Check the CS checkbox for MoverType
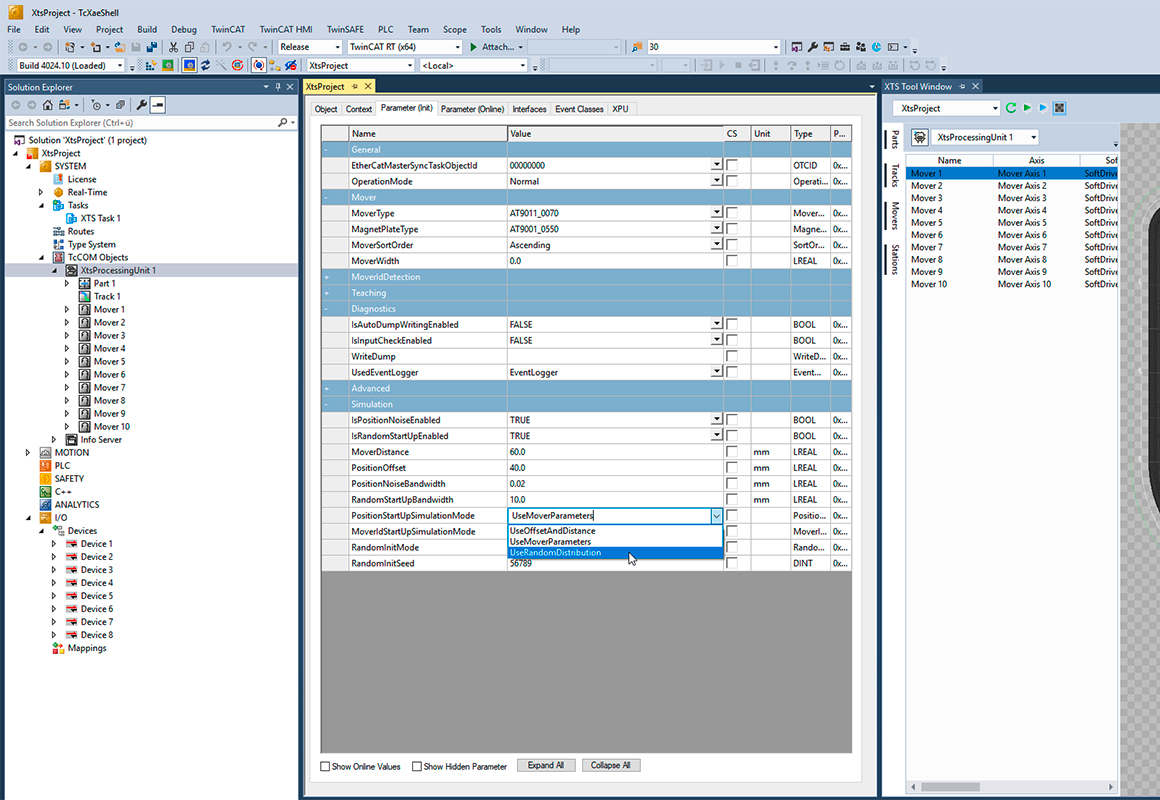The width and height of the screenshot is (1160, 800). (733, 213)
